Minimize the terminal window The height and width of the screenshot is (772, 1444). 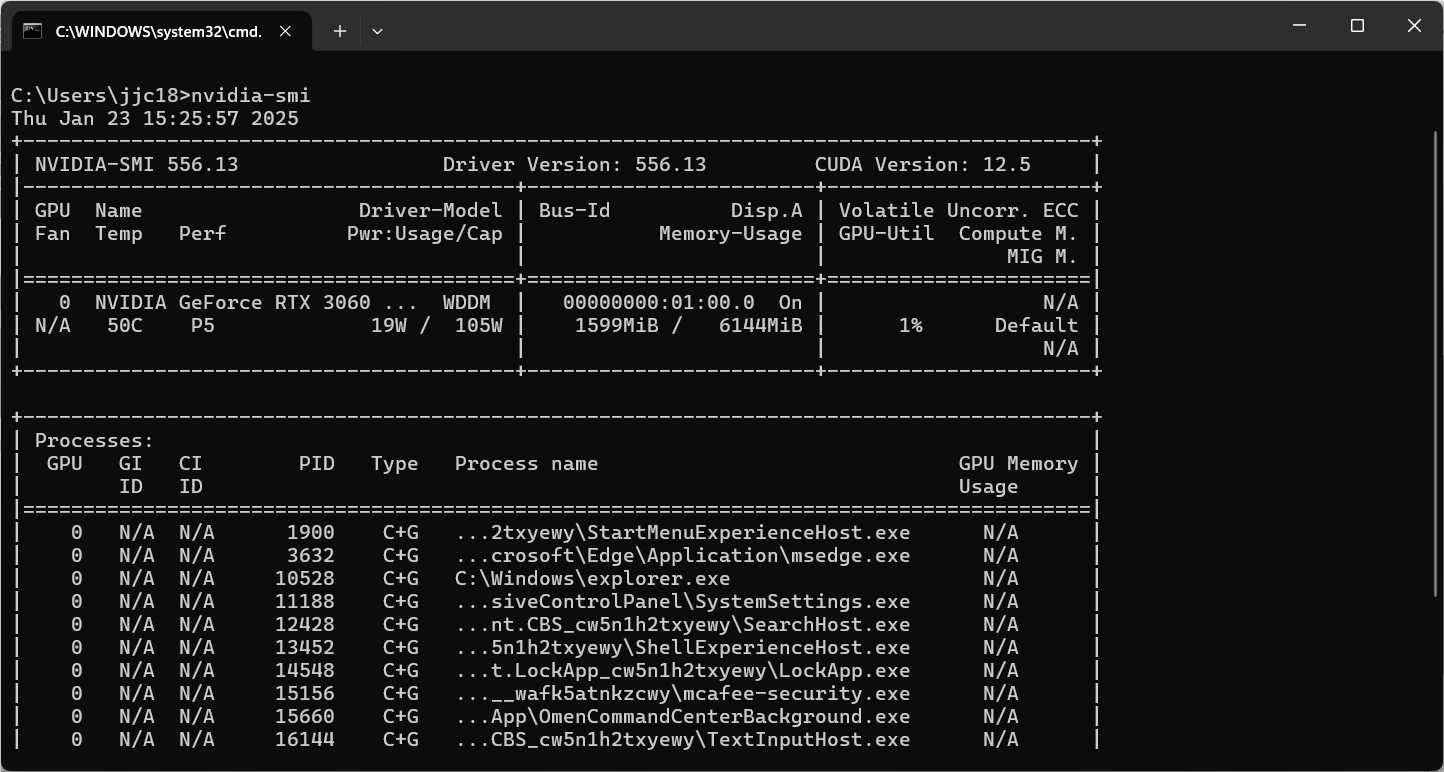[x=1300, y=26]
